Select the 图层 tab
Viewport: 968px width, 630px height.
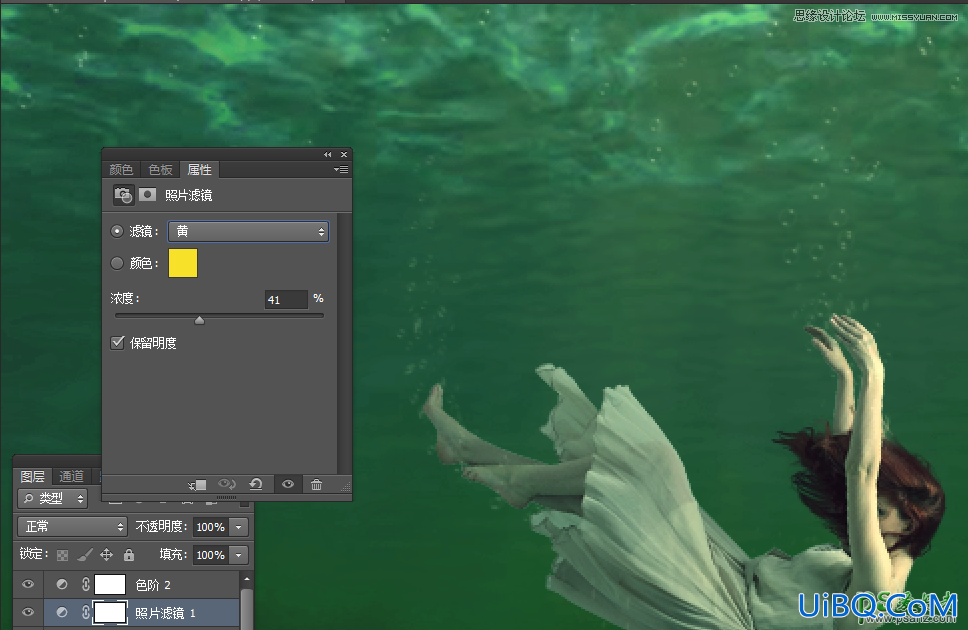32,476
